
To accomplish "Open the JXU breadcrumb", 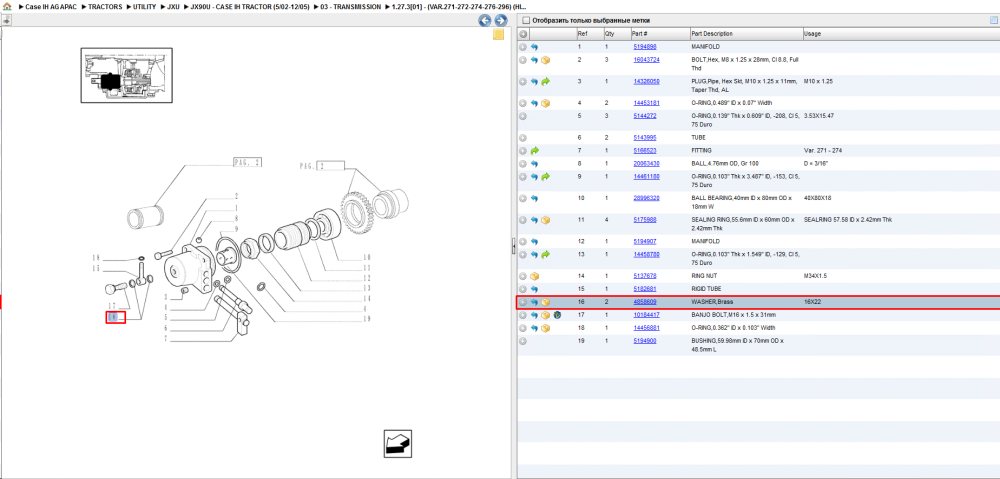I will point(173,6).
